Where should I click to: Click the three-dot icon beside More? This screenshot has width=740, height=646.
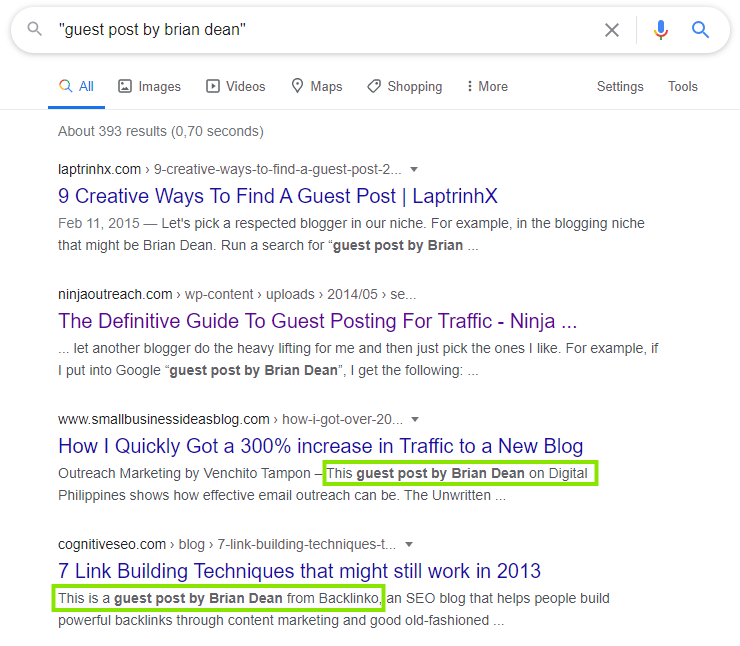[469, 86]
